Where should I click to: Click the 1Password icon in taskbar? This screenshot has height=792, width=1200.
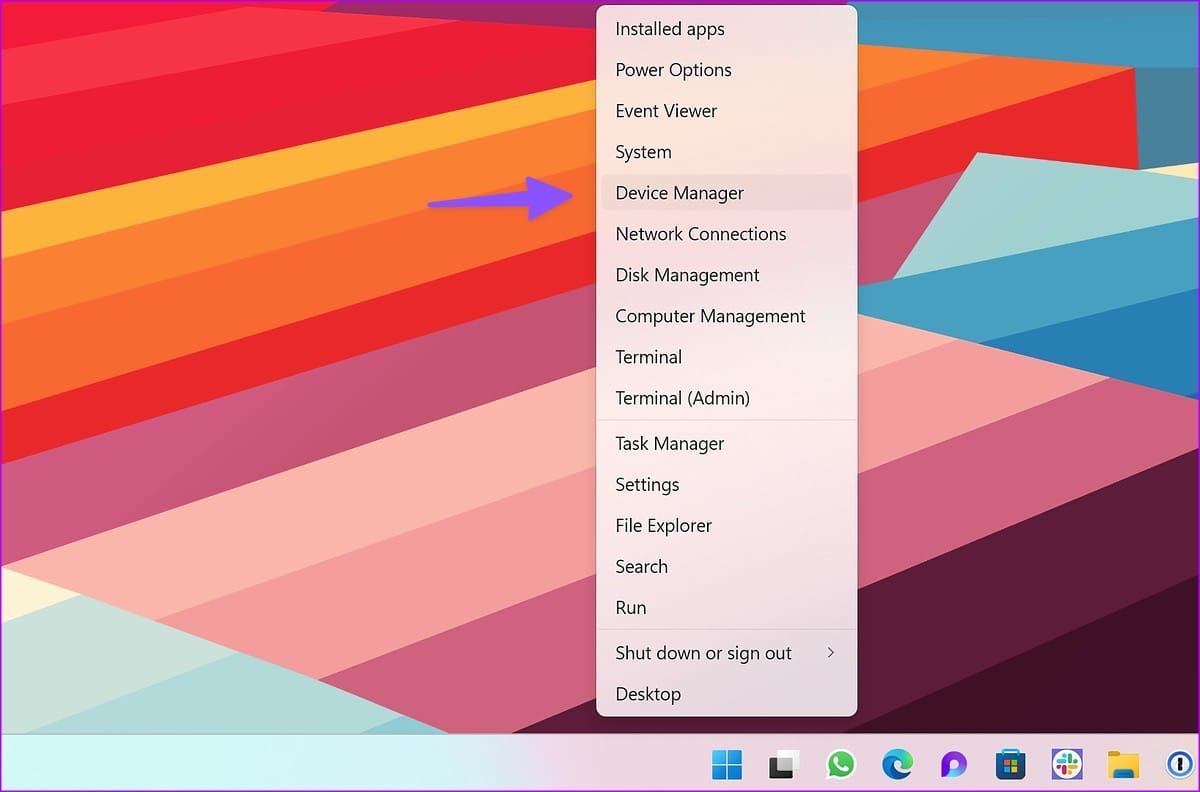tap(1181, 765)
